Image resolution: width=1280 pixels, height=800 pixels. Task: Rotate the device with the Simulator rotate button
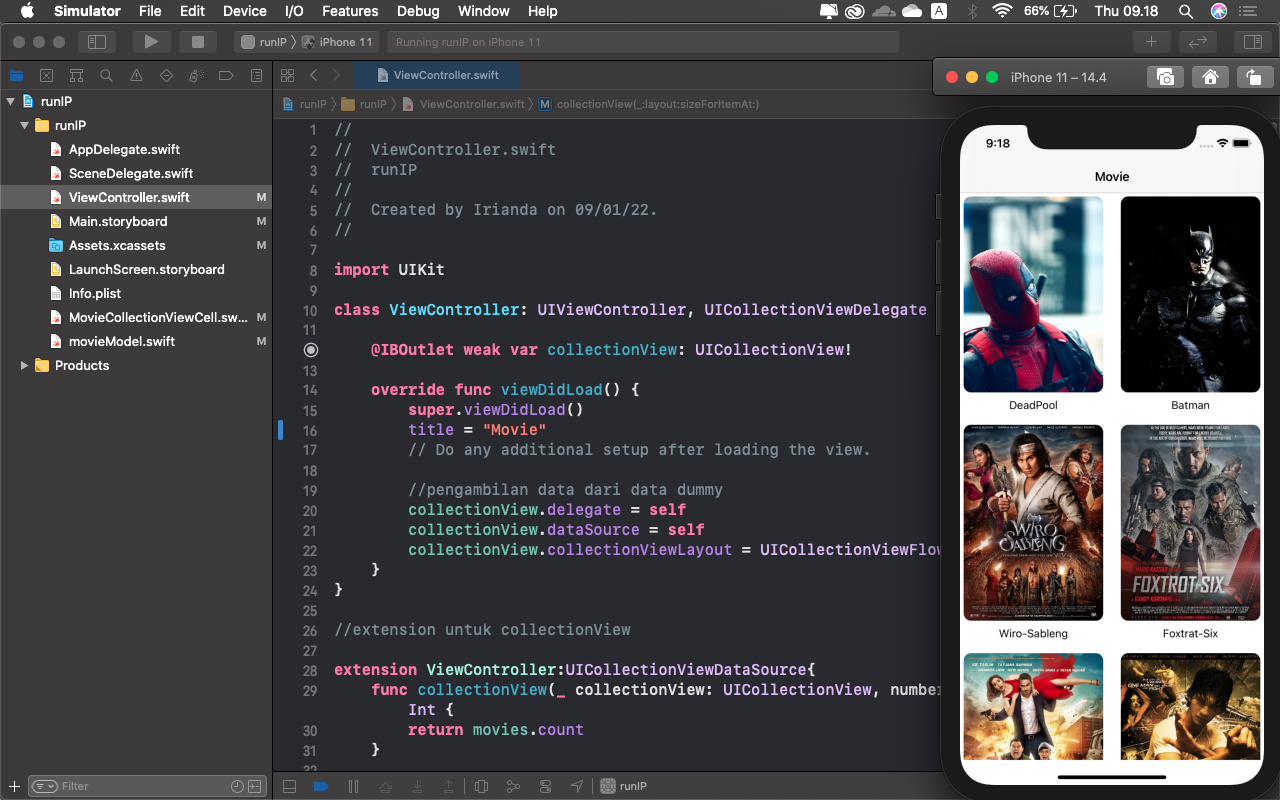coord(1253,77)
